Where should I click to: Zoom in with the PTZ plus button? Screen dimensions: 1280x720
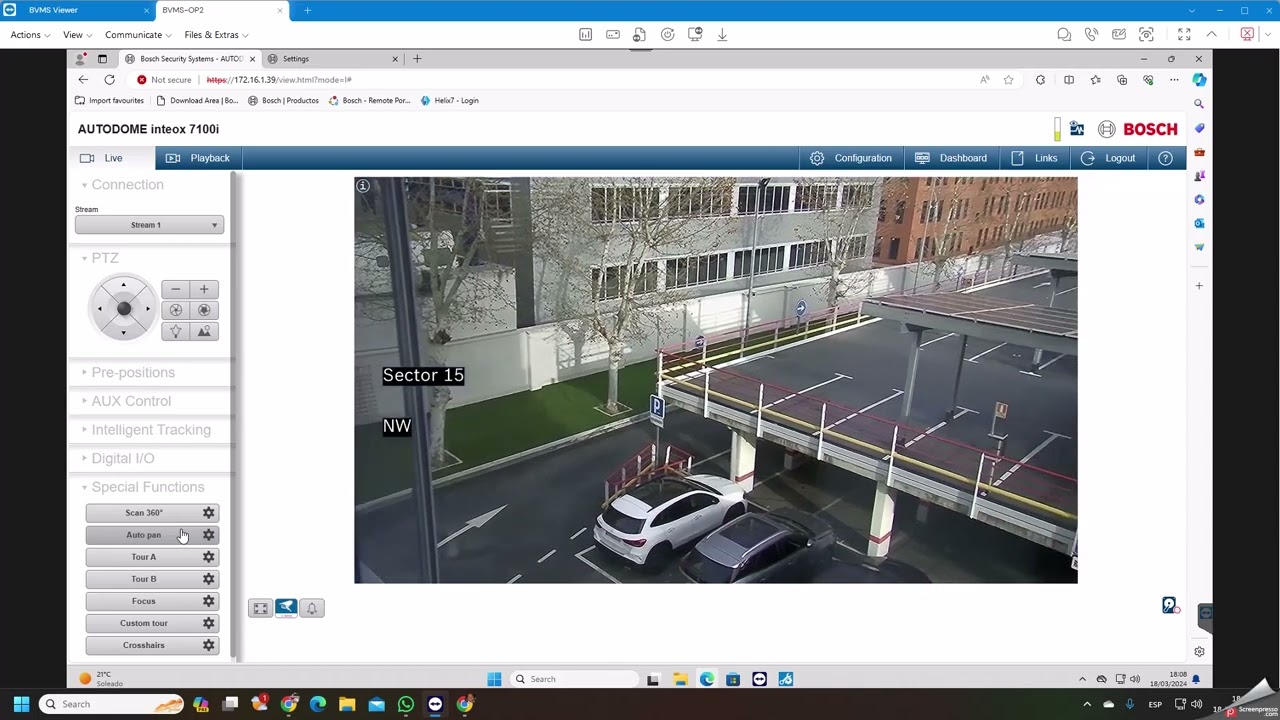(x=204, y=289)
